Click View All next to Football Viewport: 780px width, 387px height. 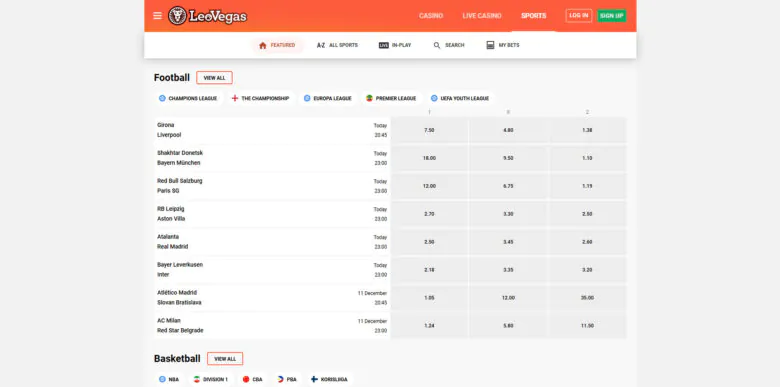click(214, 78)
